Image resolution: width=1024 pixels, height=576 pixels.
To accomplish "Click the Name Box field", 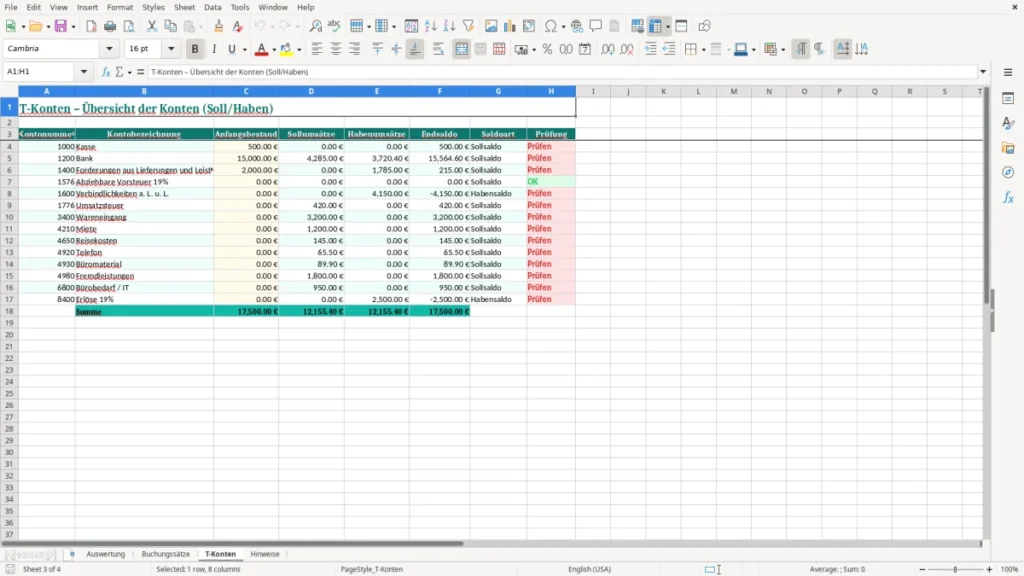I will [x=40, y=72].
